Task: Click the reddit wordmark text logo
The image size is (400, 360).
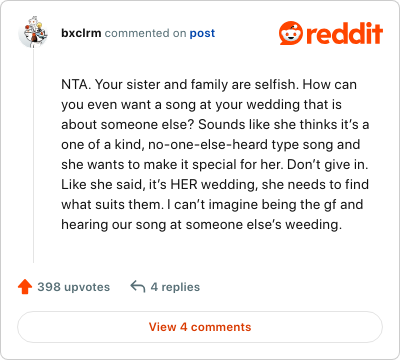Action: 345,33
